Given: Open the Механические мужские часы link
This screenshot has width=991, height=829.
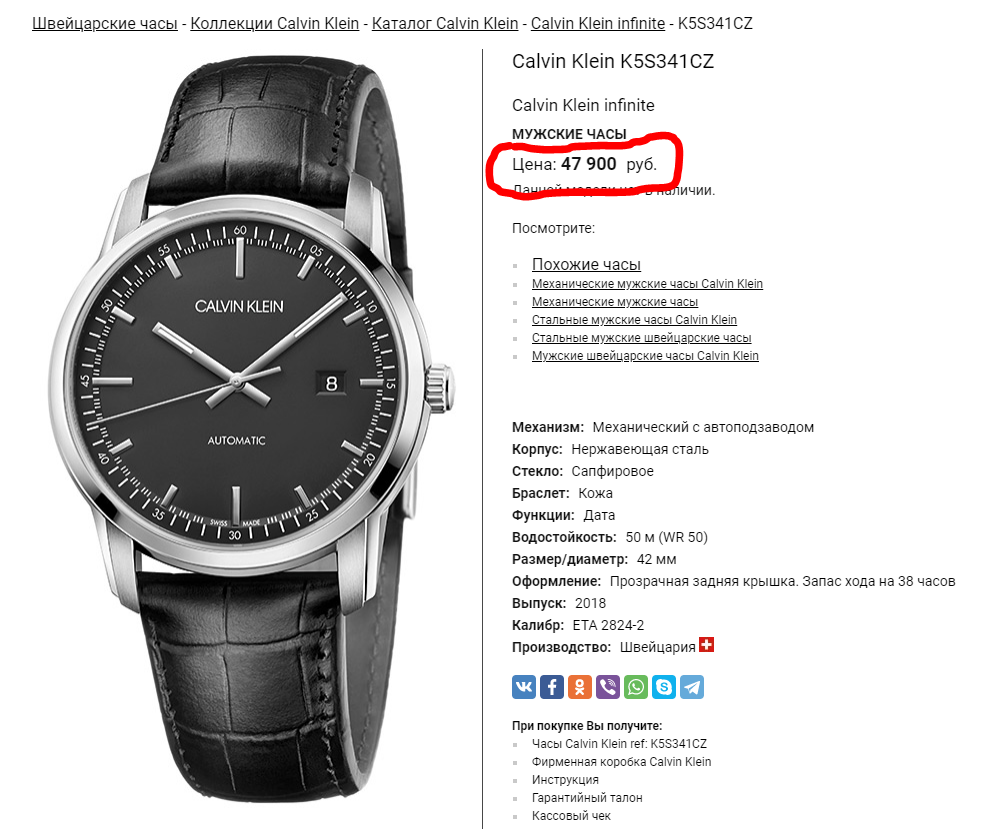Looking at the screenshot, I should coord(615,302).
